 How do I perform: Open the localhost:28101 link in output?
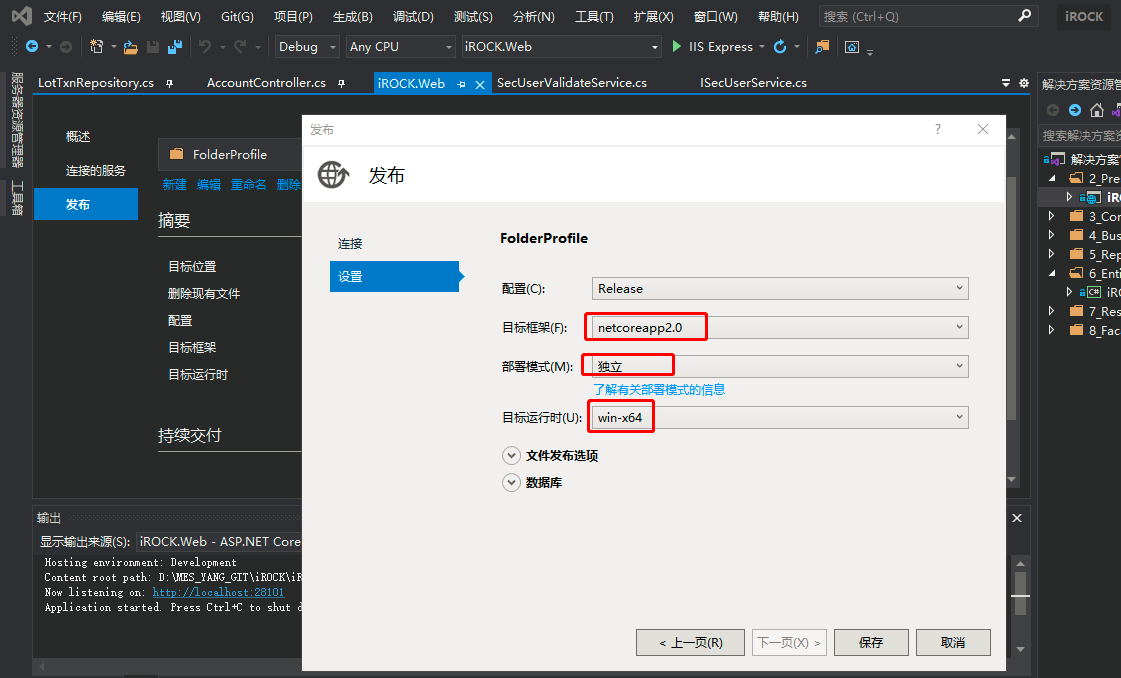coord(218,592)
